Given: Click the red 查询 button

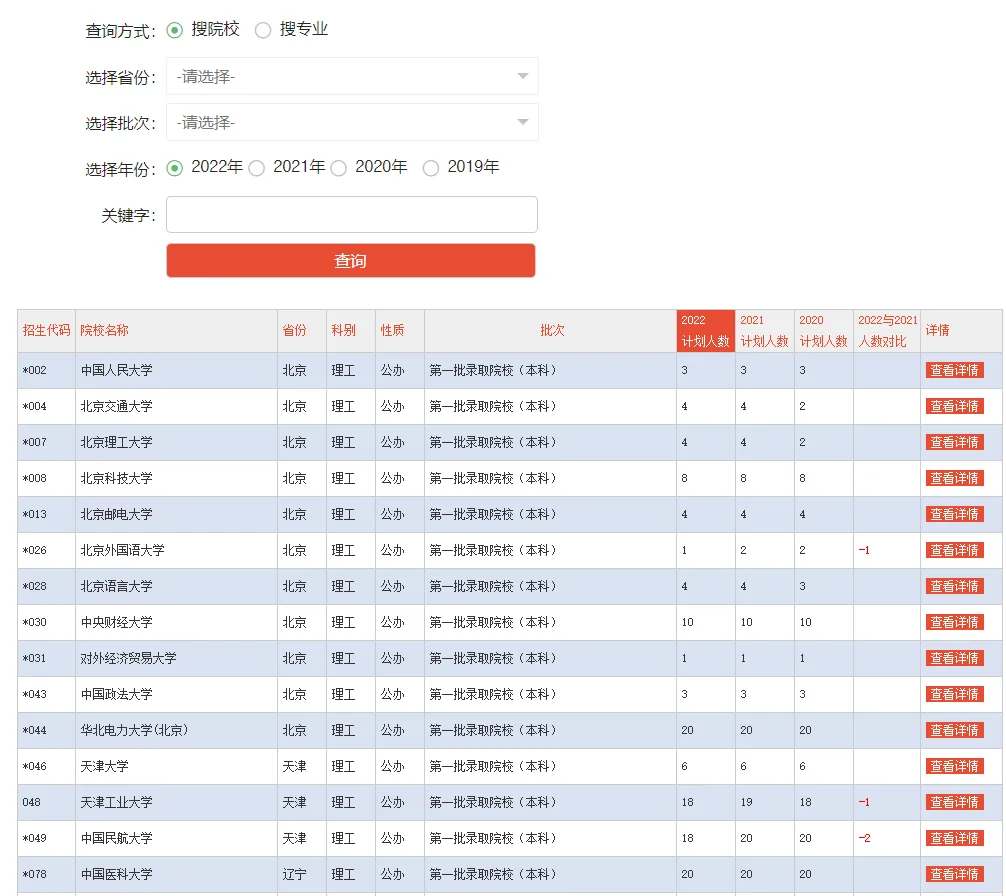Looking at the screenshot, I should click(351, 260).
